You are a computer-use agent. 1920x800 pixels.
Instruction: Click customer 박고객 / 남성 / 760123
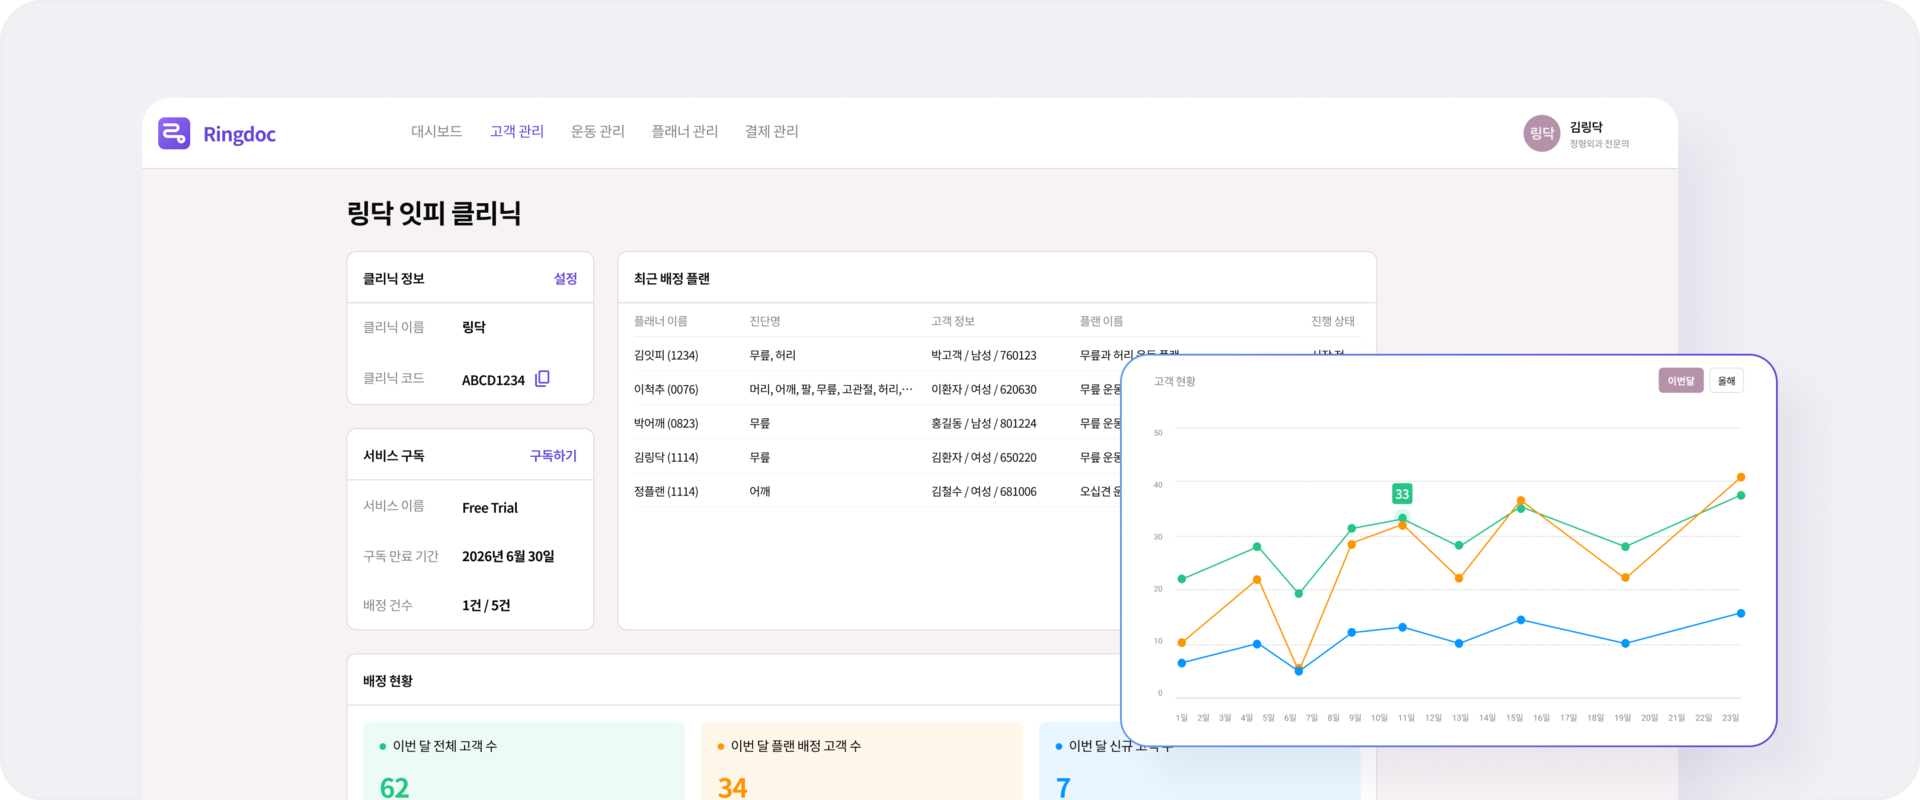coord(984,356)
